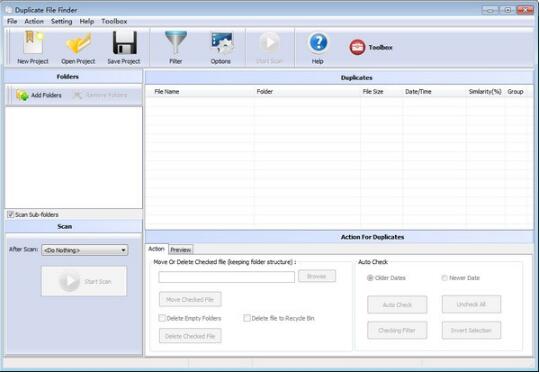Open the Filter funnel tool
Viewport: 540px width, 374px height.
pos(176,42)
